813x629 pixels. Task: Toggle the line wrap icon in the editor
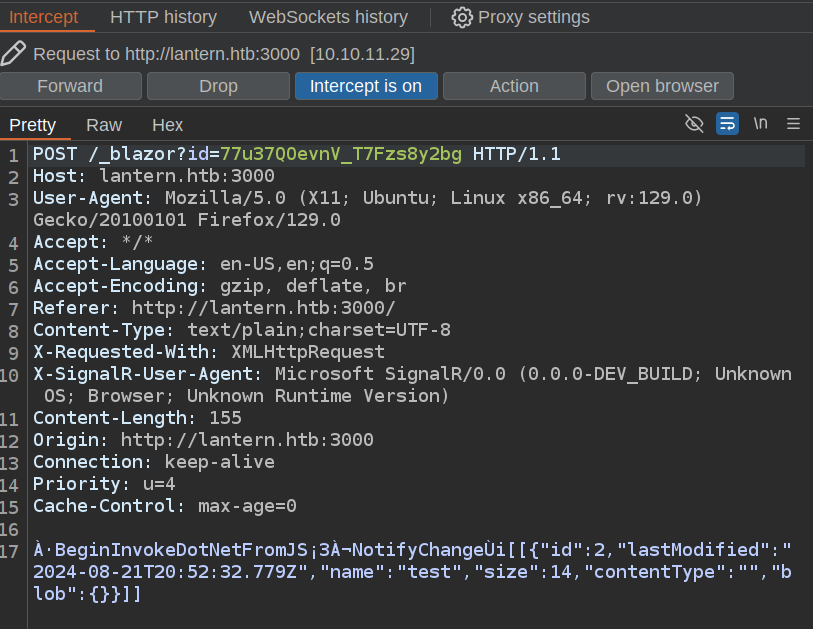(x=727, y=124)
